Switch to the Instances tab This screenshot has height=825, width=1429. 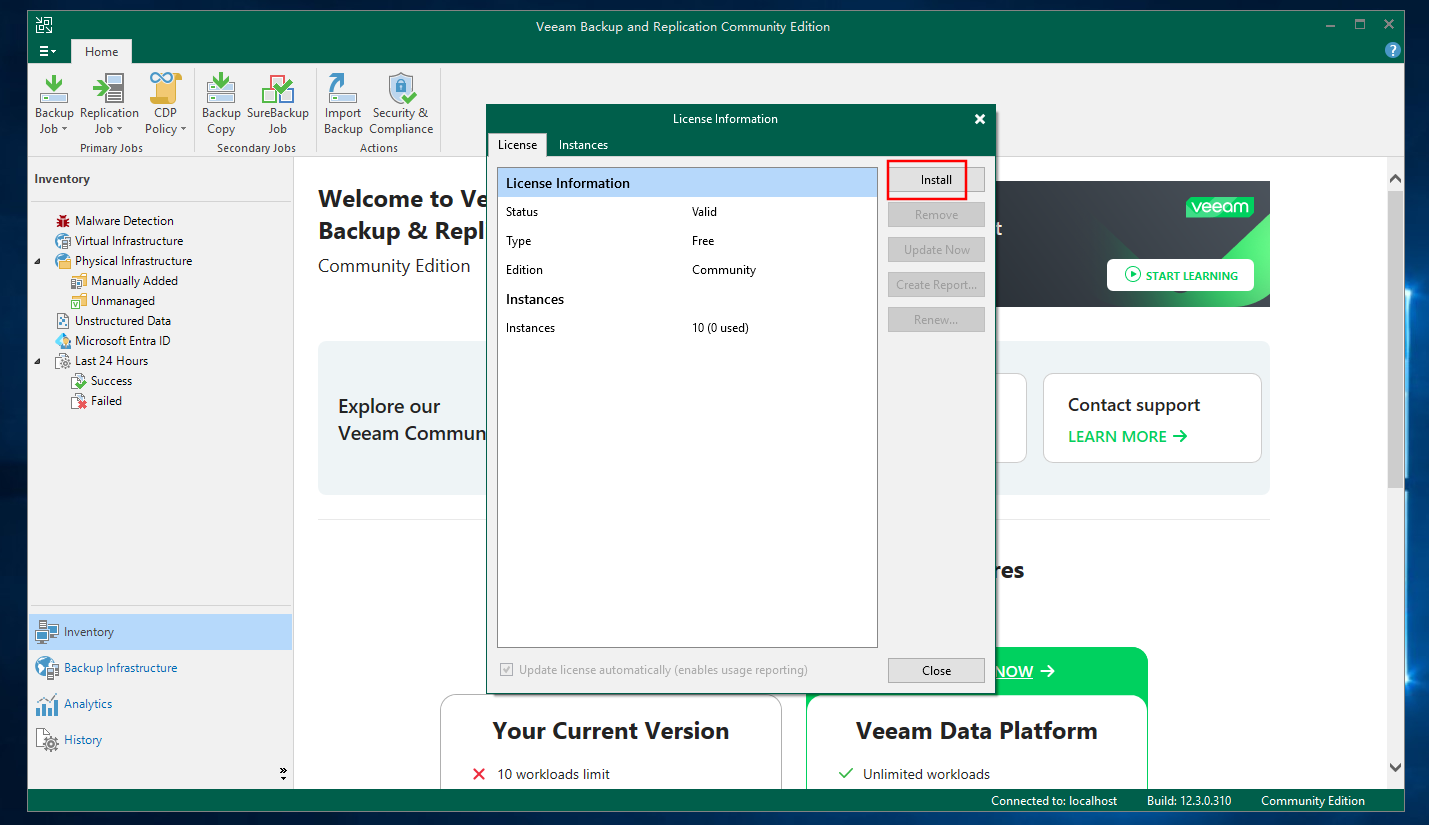click(583, 145)
